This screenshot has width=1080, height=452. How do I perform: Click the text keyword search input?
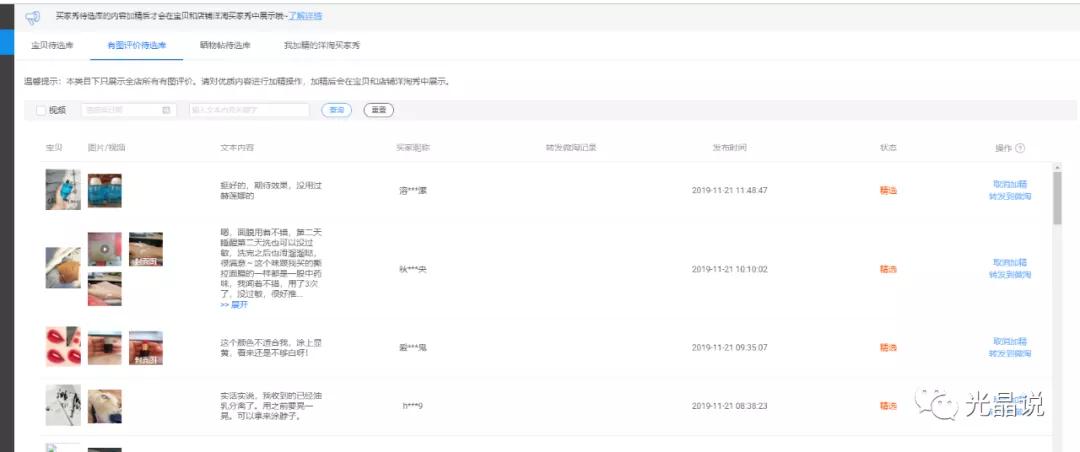tap(249, 110)
